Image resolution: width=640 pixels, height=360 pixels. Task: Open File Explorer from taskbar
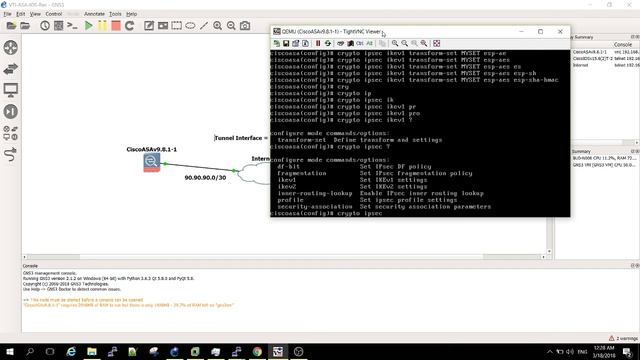[x=92, y=351]
